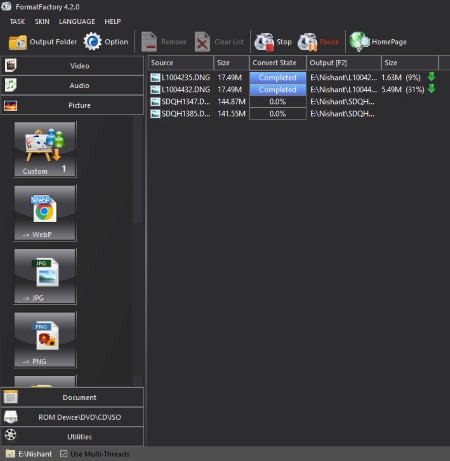Click the 144.87M size cell
Screen dimensions: 450x461
[231, 102]
